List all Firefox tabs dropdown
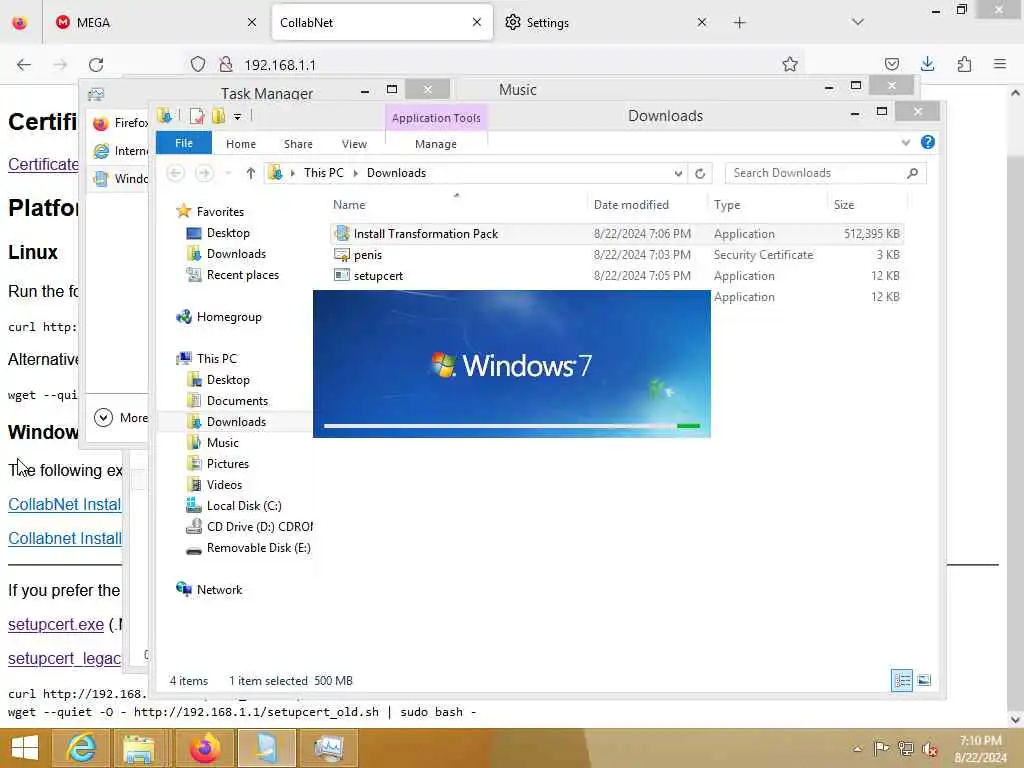The width and height of the screenshot is (1024, 768). [858, 22]
